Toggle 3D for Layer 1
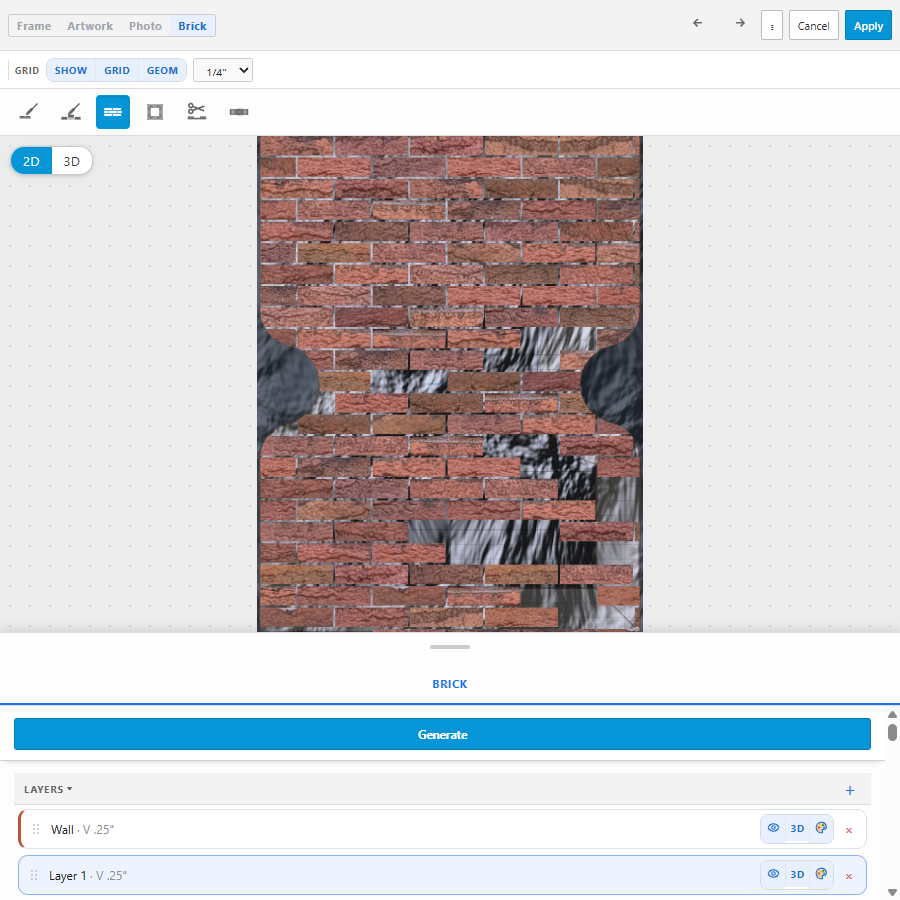The width and height of the screenshot is (900, 900). 797,874
